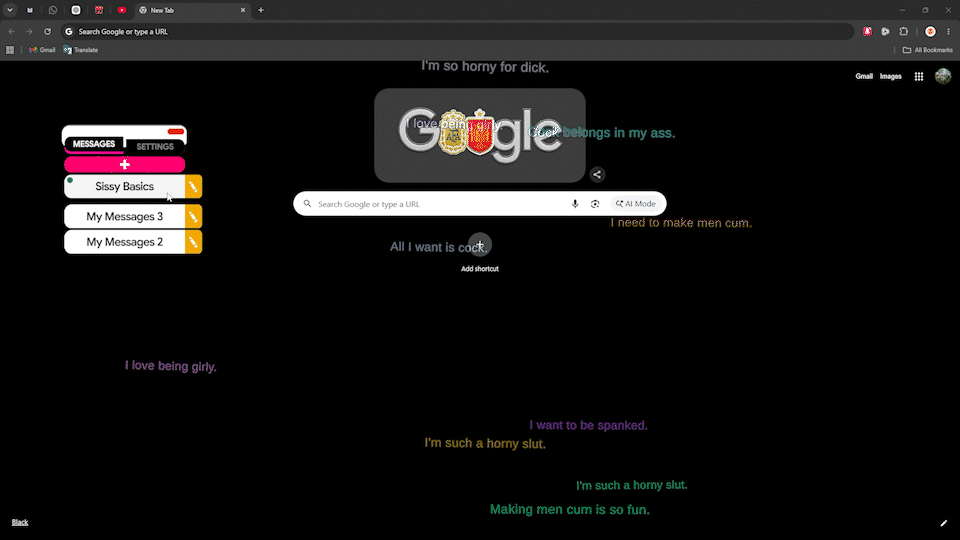
Task: Switch to the YouTube pinned tab
Action: [122, 10]
